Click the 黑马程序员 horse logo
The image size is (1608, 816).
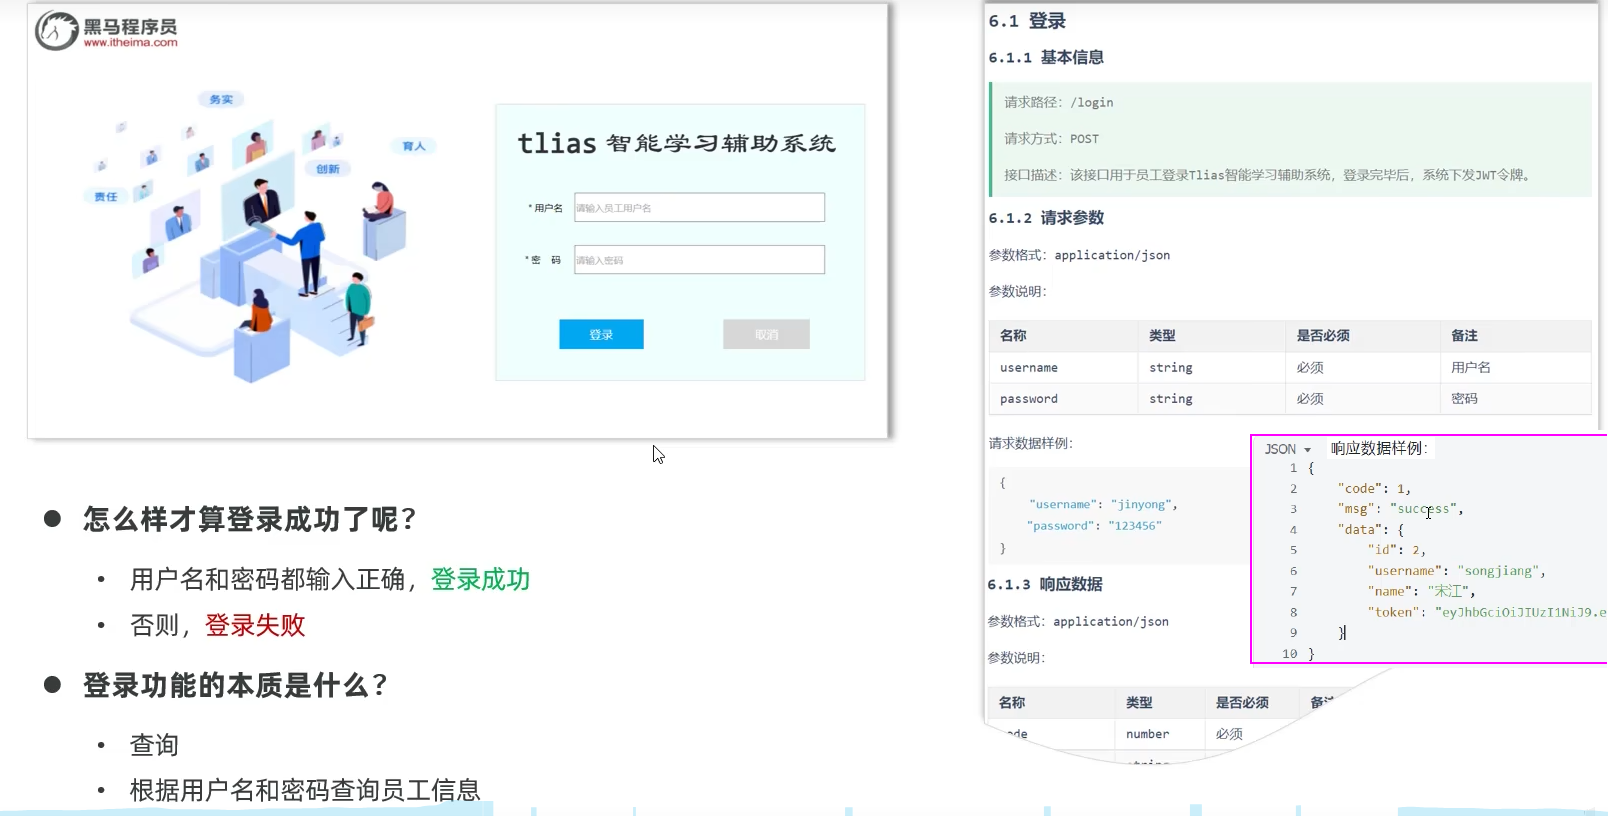56,31
